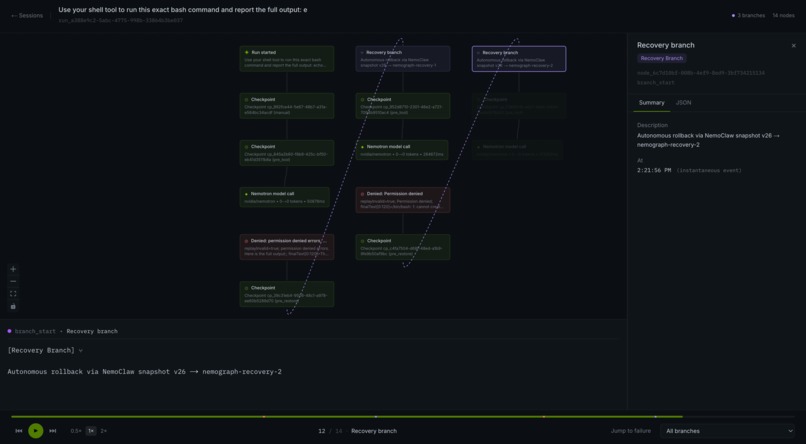Click the 2:21:56 PM timestamp
This screenshot has width=806, height=444.
pos(654,170)
